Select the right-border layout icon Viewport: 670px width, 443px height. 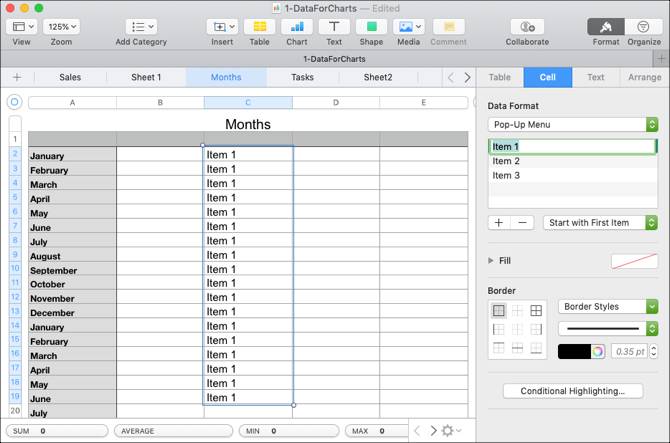pyautogui.click(x=536, y=329)
